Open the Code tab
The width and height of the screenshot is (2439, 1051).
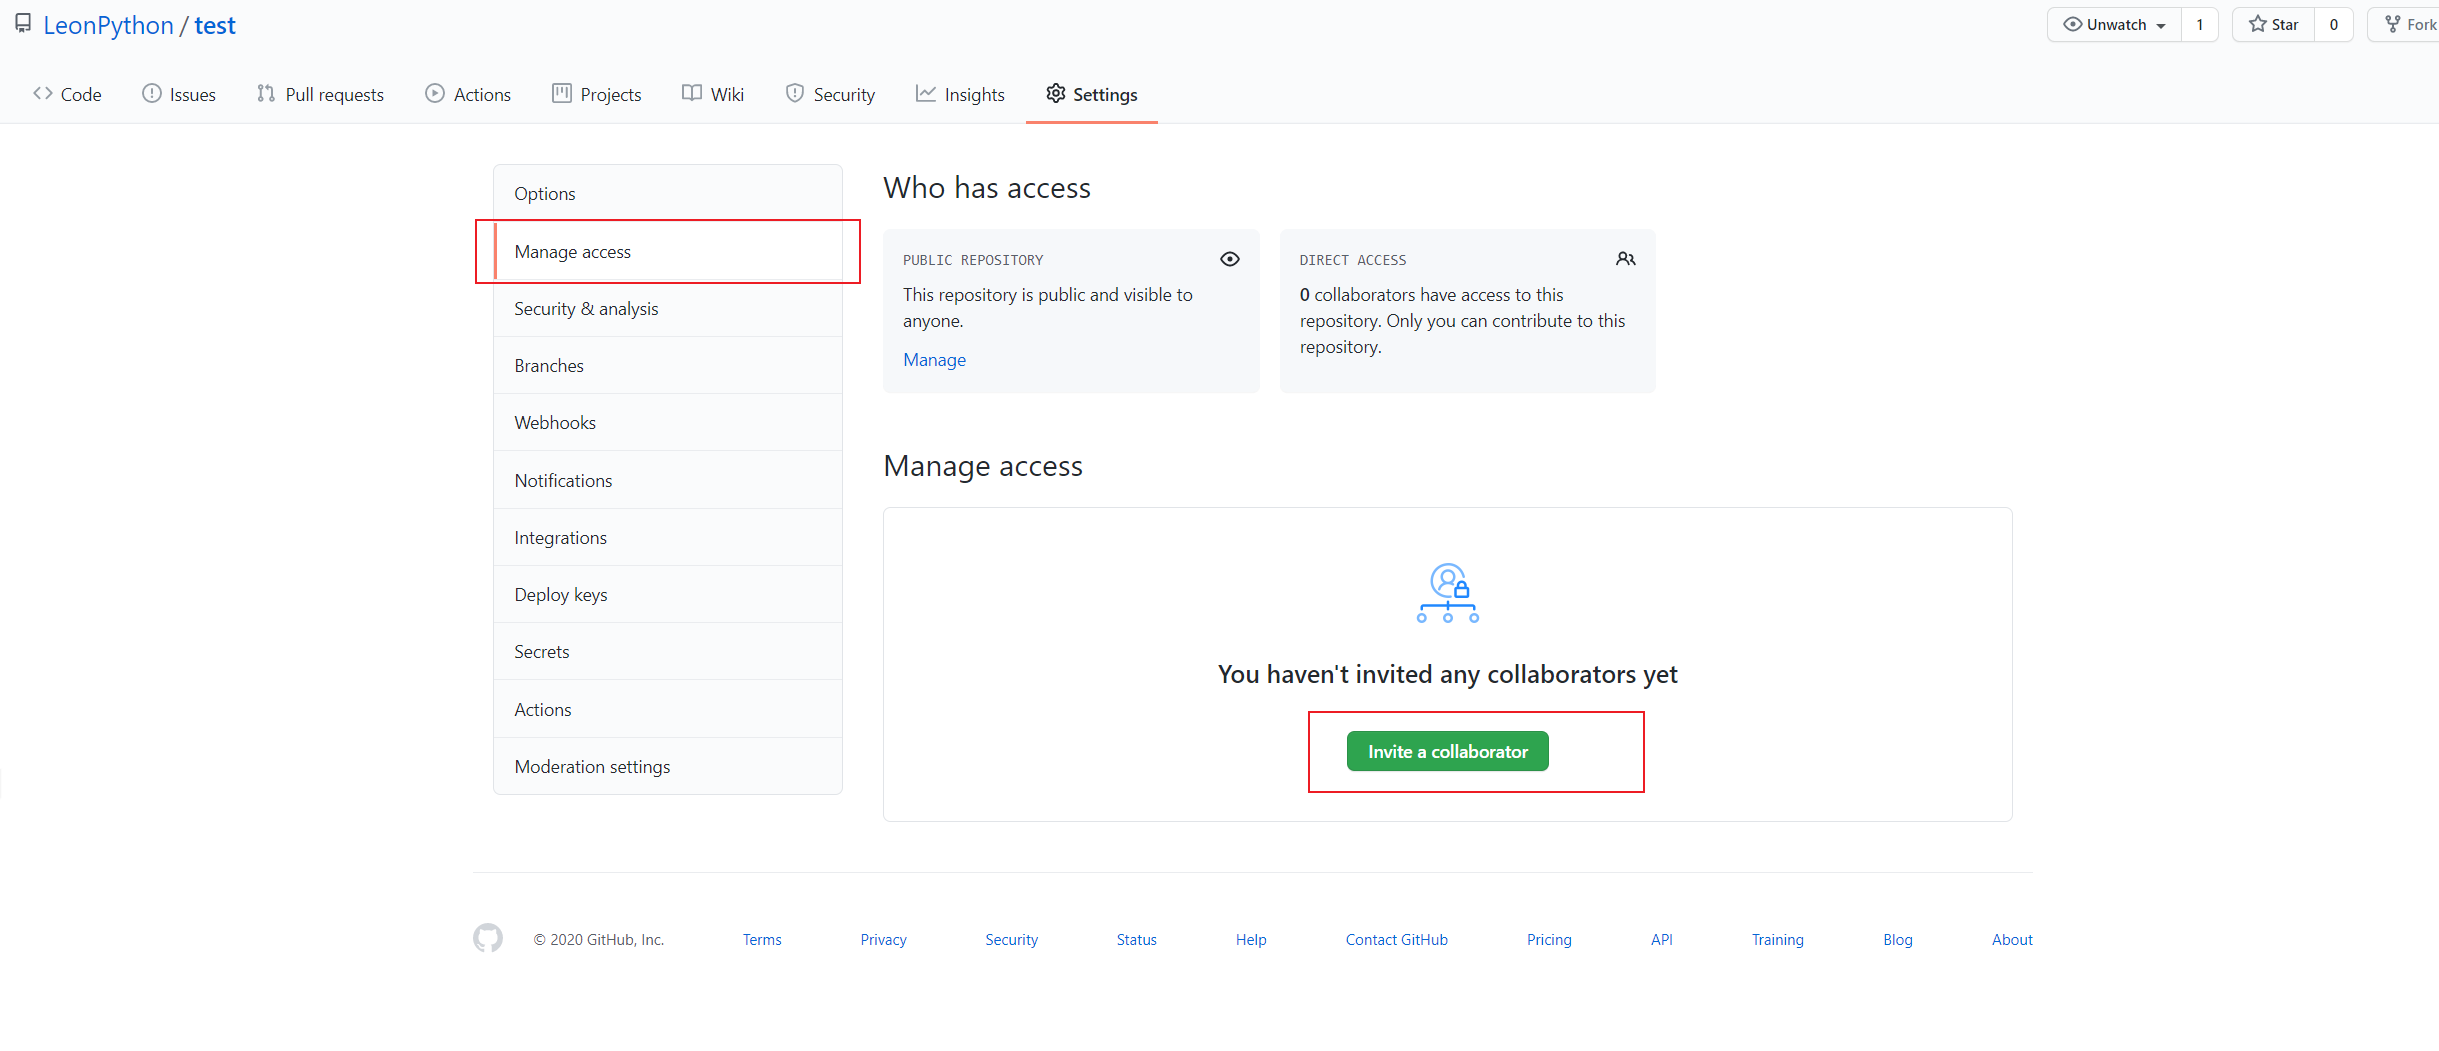pyautogui.click(x=68, y=94)
